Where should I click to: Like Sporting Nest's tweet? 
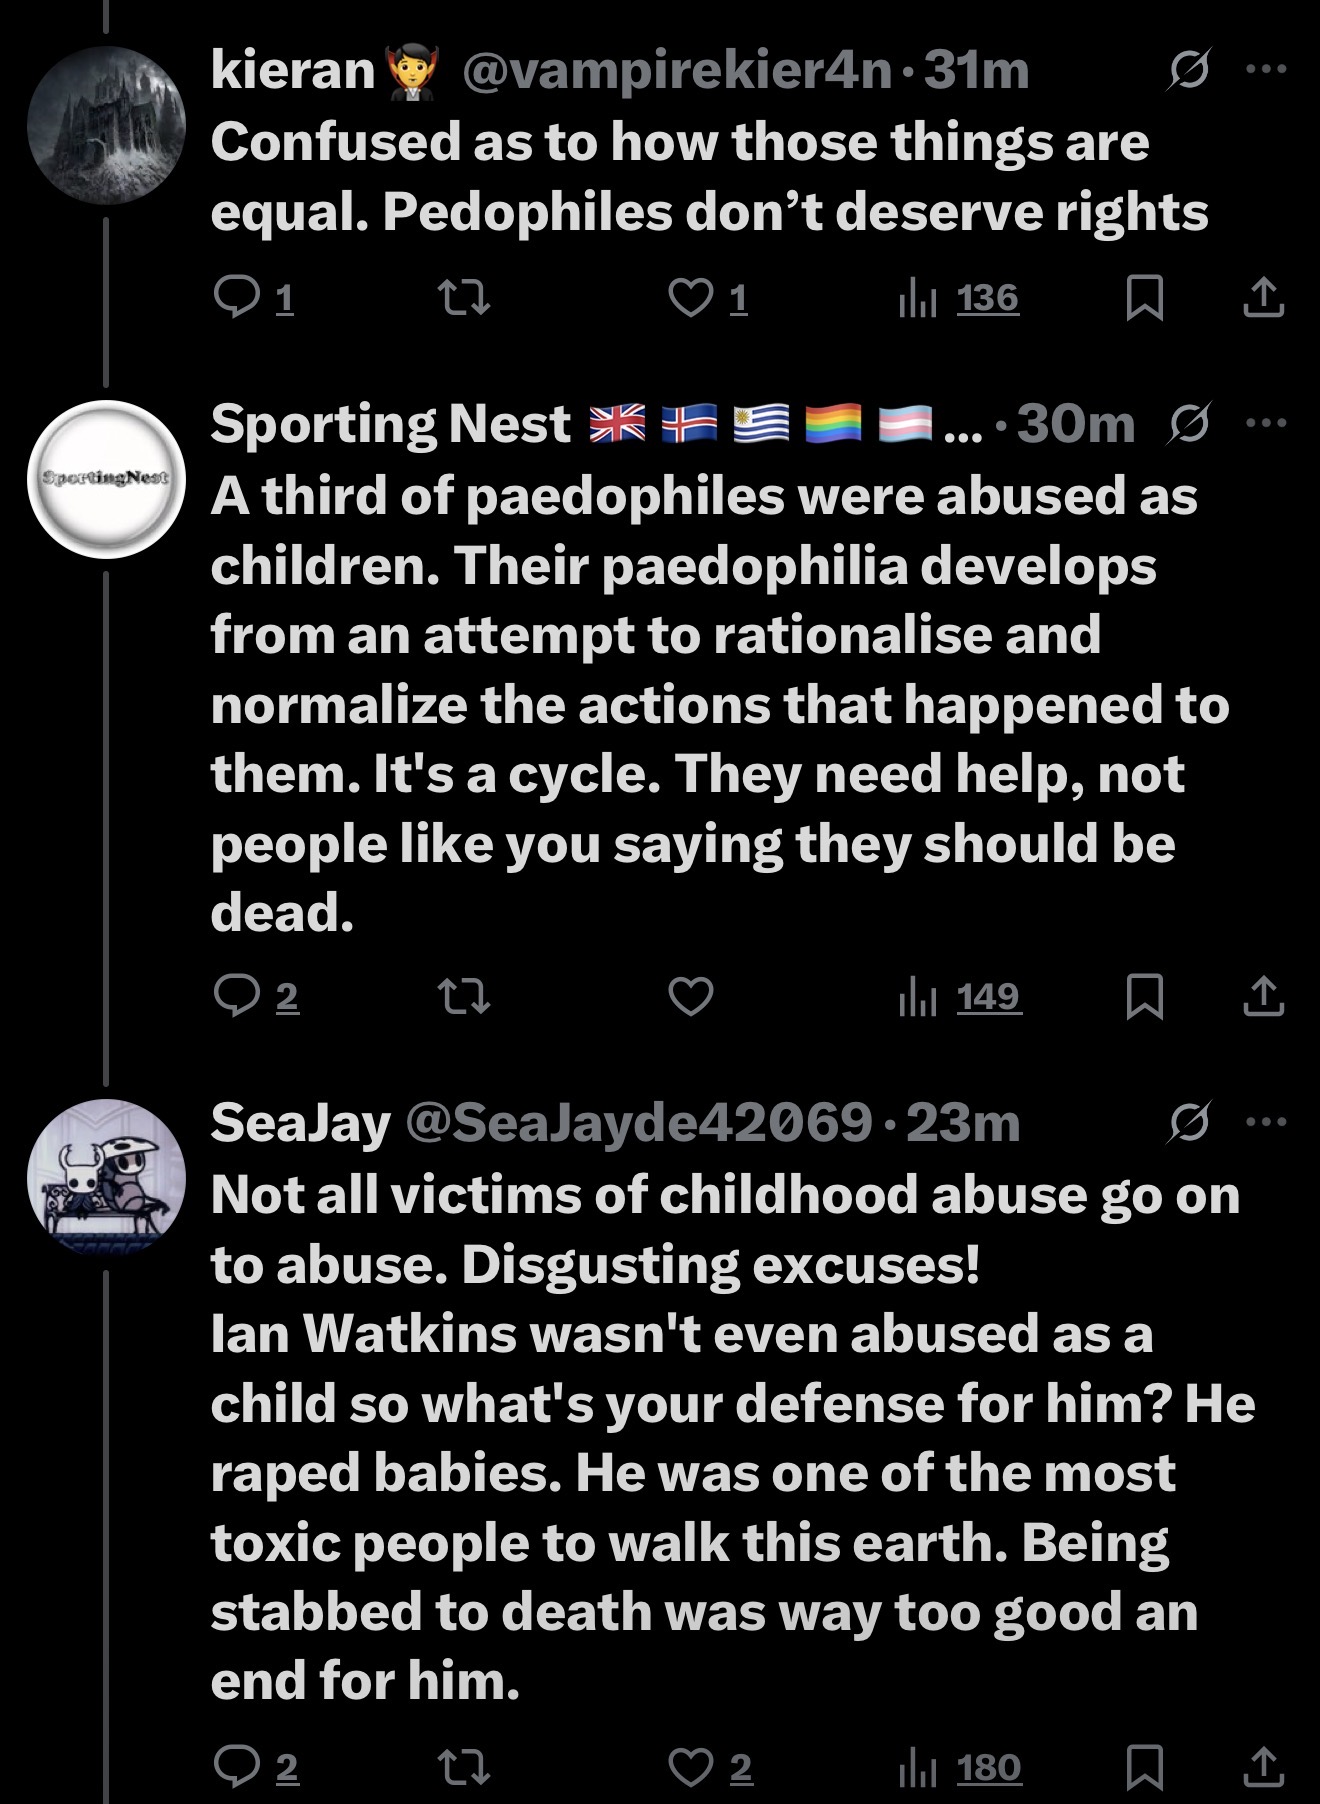pyautogui.click(x=690, y=996)
